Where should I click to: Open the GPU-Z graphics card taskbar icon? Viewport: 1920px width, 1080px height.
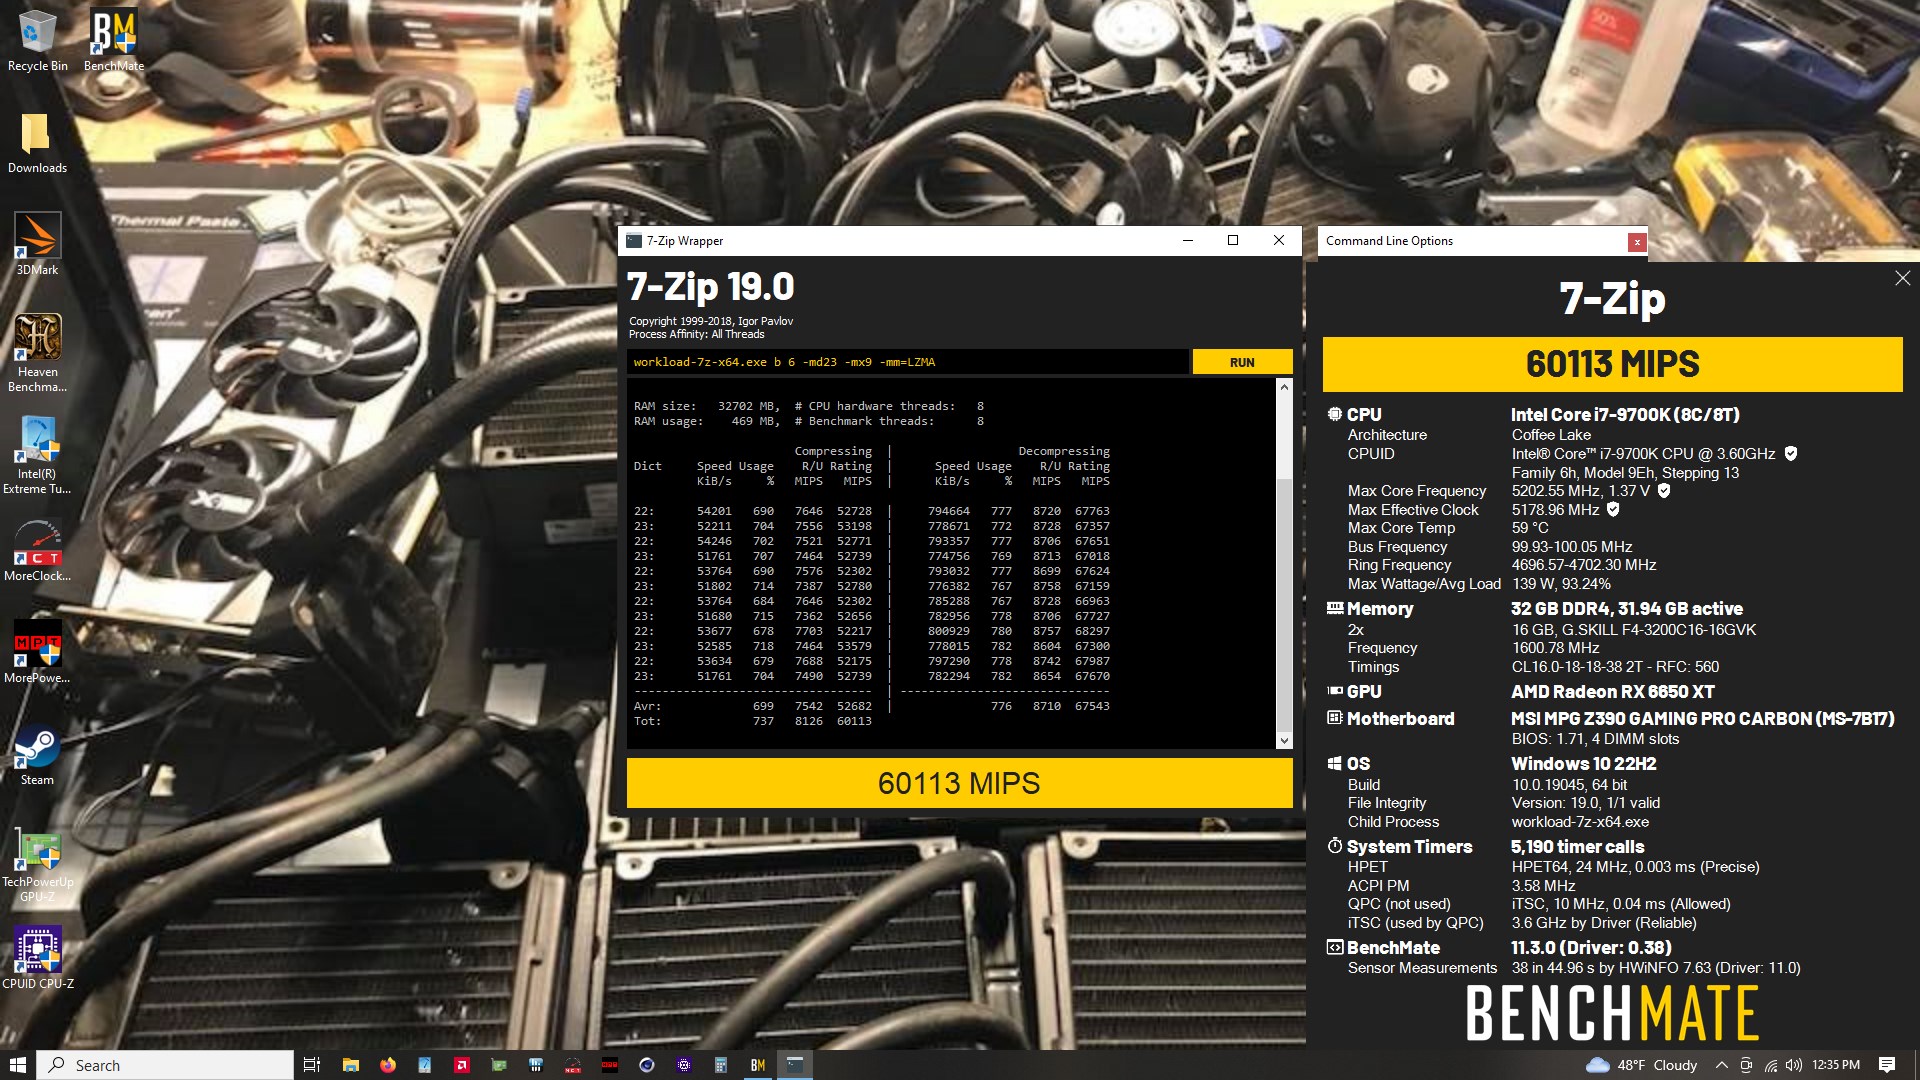499,1065
